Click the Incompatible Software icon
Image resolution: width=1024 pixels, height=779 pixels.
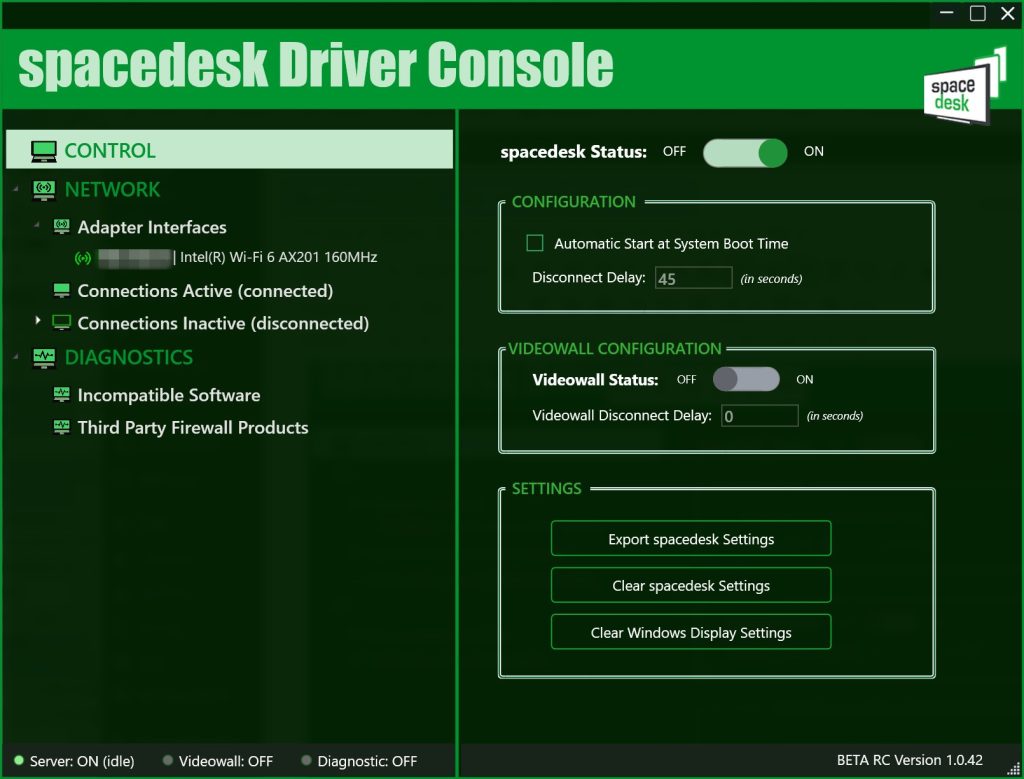click(x=61, y=394)
